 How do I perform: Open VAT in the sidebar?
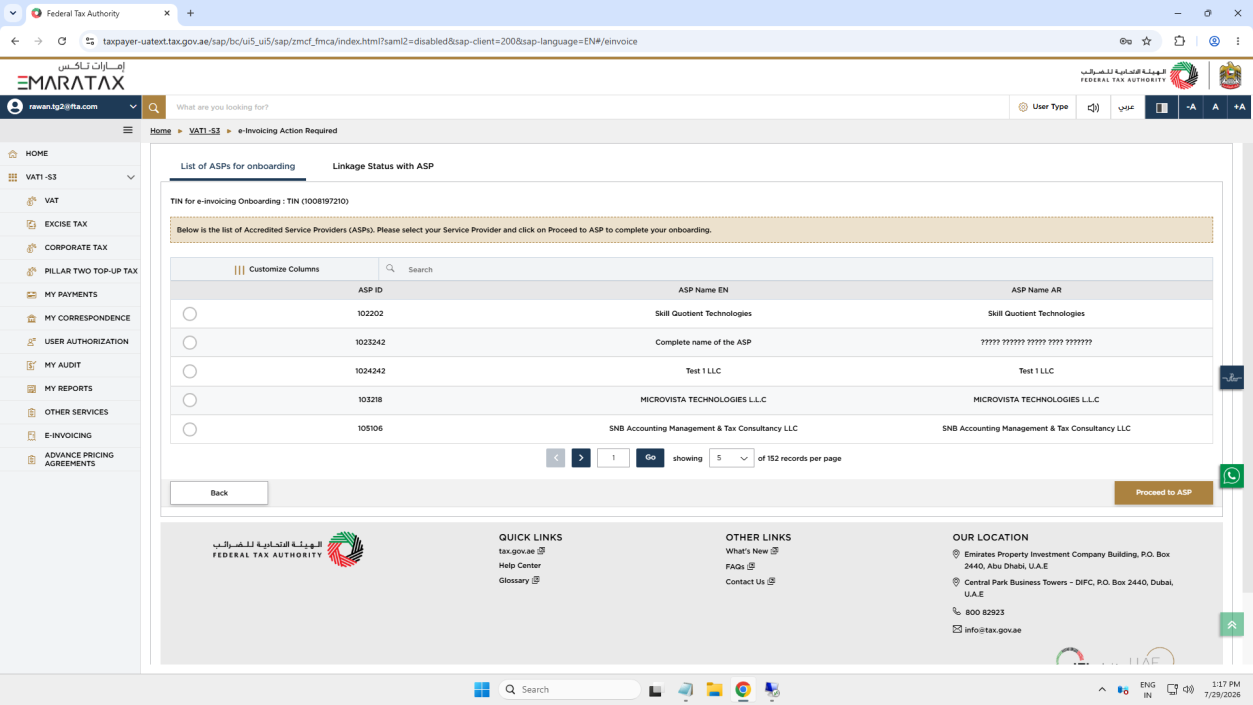click(x=52, y=201)
